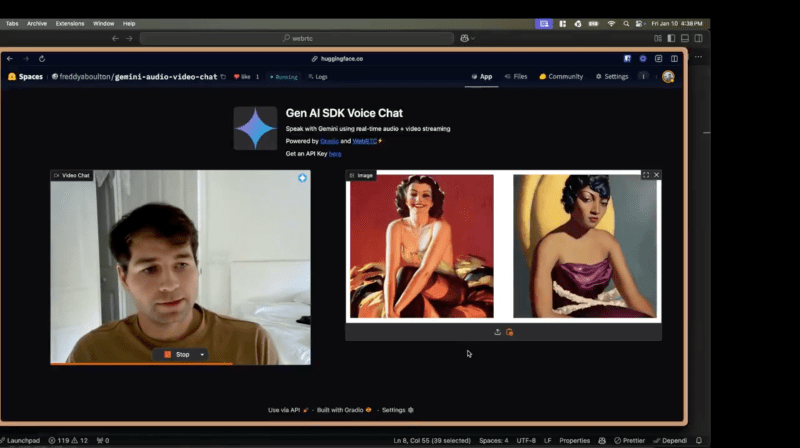Open the API key 'here' link
800x448 pixels.
click(335, 154)
